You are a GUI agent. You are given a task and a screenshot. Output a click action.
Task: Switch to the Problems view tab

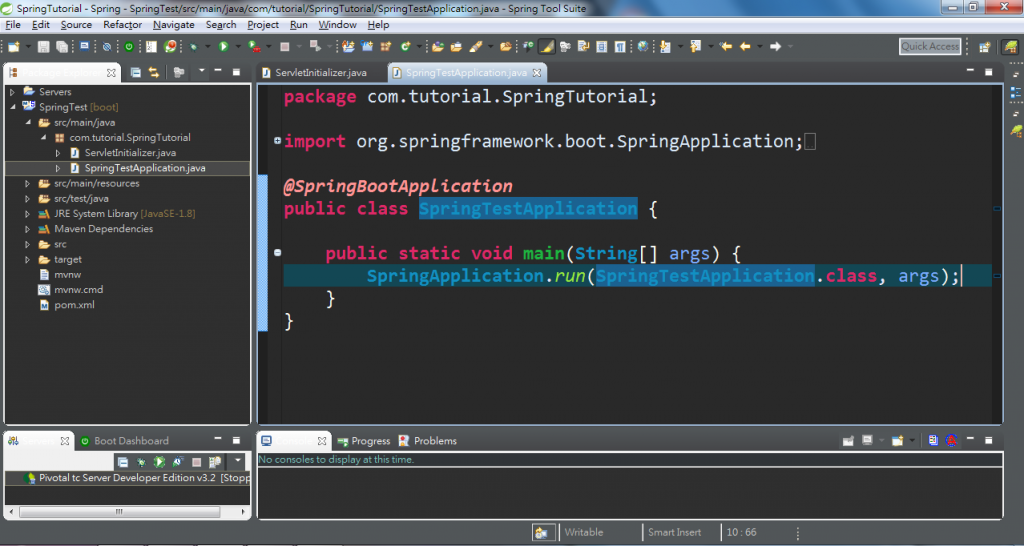click(427, 441)
